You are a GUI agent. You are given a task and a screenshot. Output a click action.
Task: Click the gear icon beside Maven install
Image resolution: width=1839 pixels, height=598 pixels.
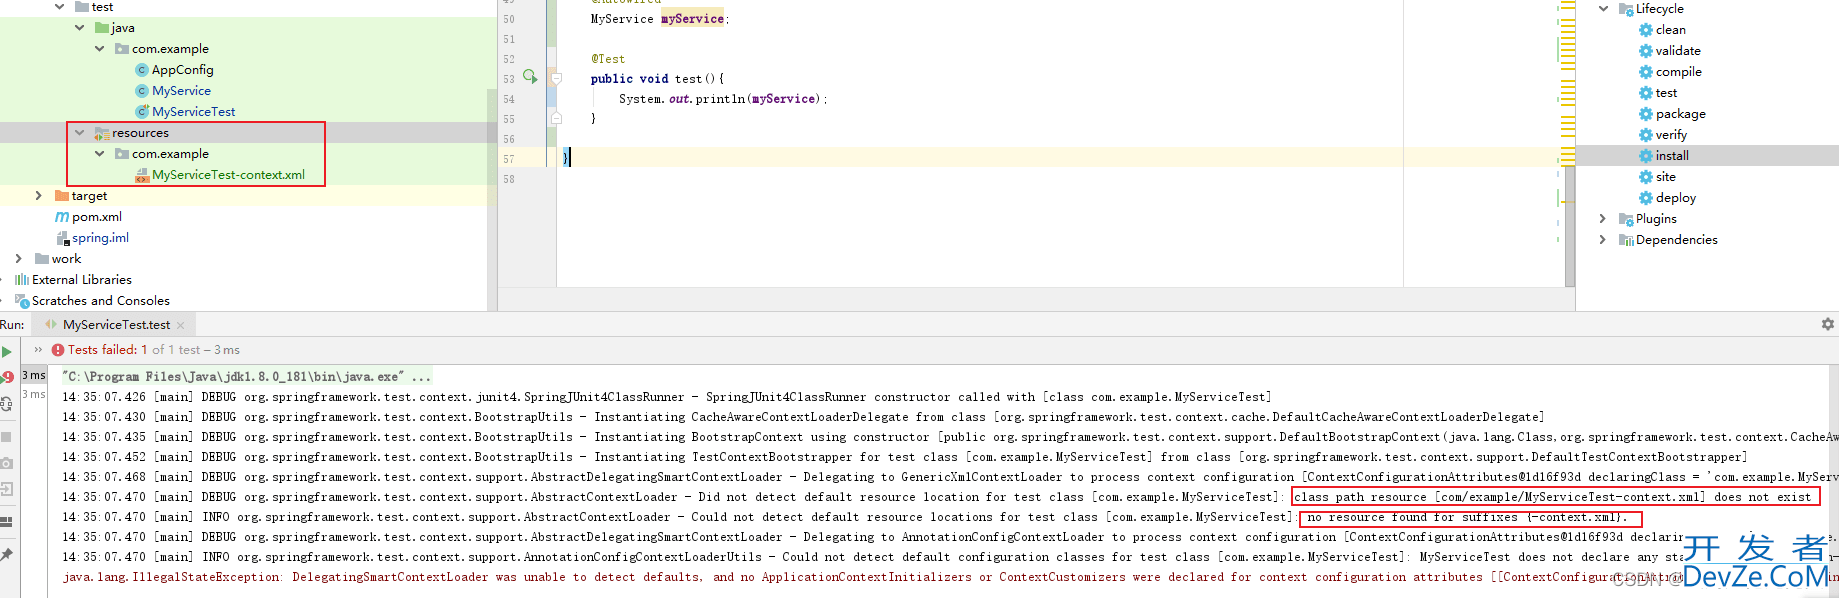click(x=1645, y=156)
